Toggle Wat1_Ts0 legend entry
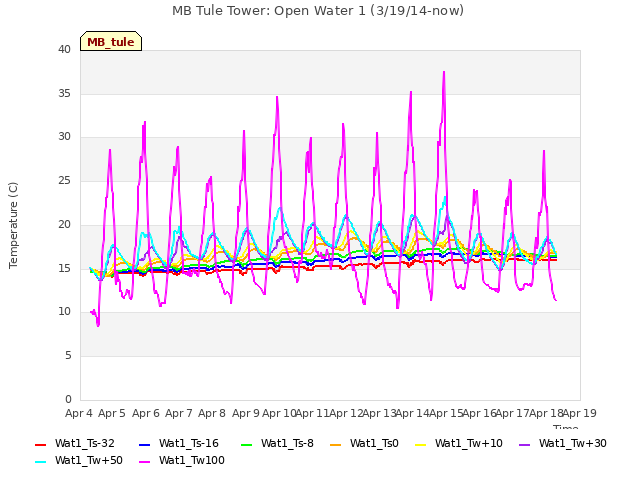Screen dimensions: 640x480 [x=364, y=444]
